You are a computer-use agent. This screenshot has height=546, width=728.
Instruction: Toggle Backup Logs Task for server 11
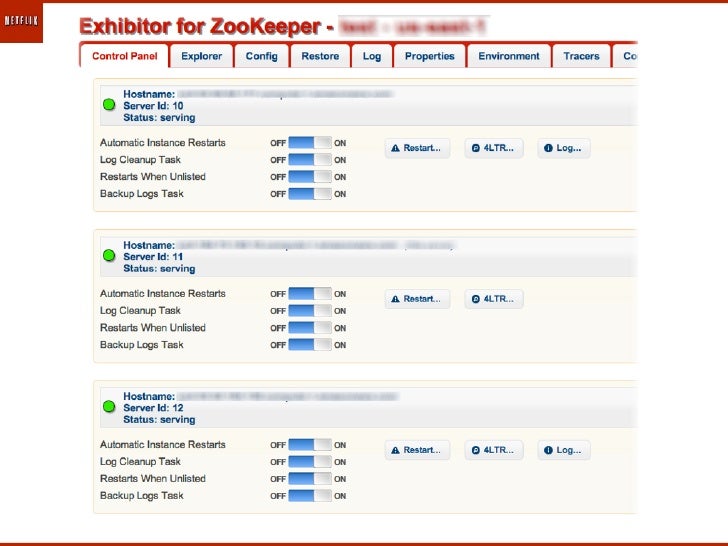coord(310,345)
